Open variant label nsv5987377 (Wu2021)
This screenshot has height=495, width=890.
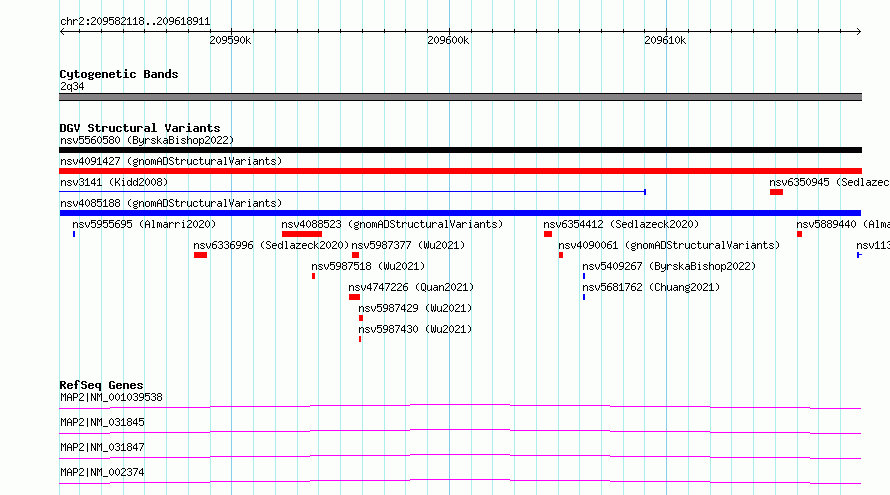coord(408,245)
